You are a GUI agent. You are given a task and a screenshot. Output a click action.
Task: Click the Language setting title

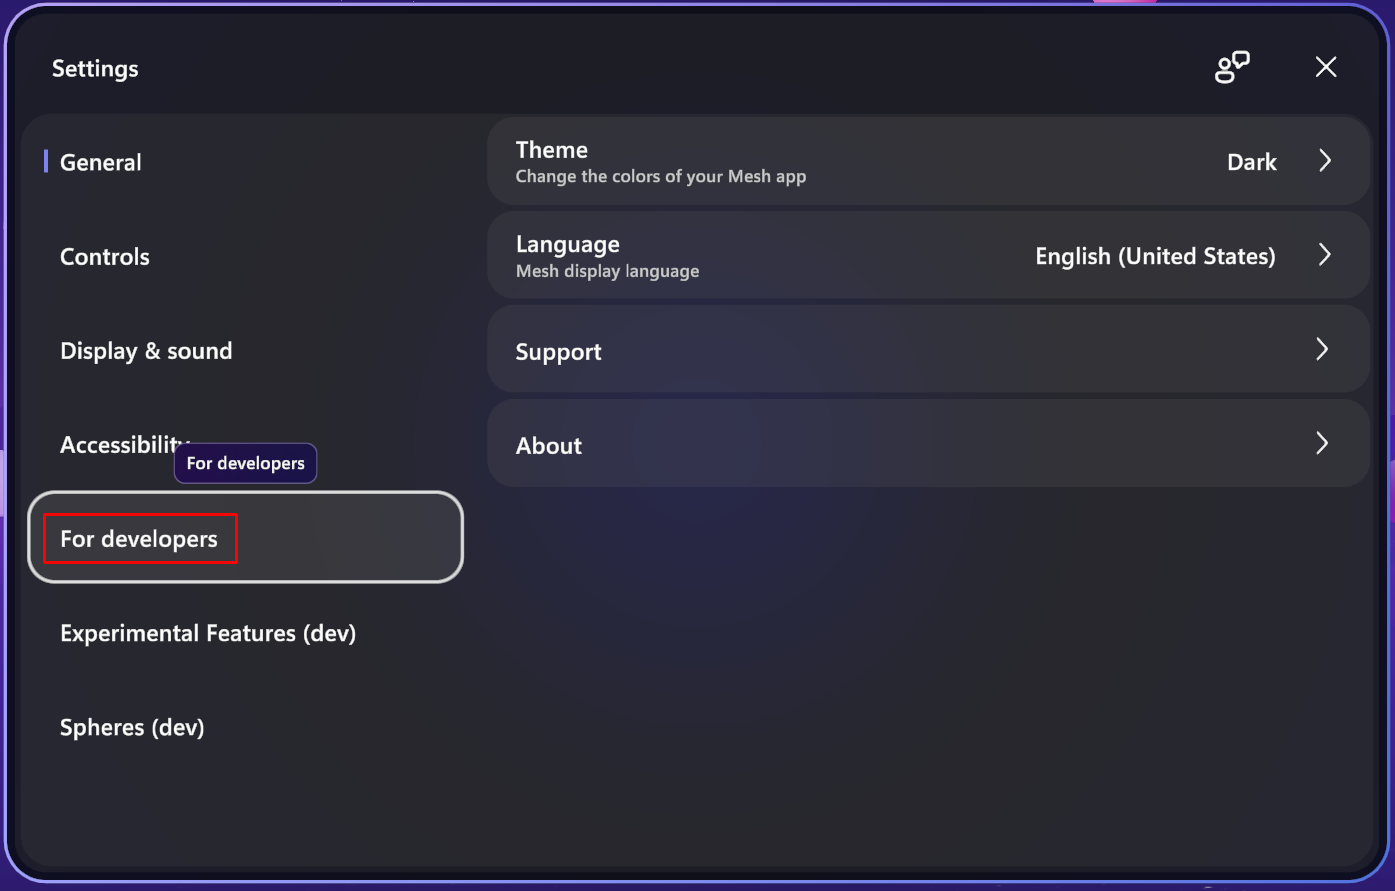[x=568, y=245]
